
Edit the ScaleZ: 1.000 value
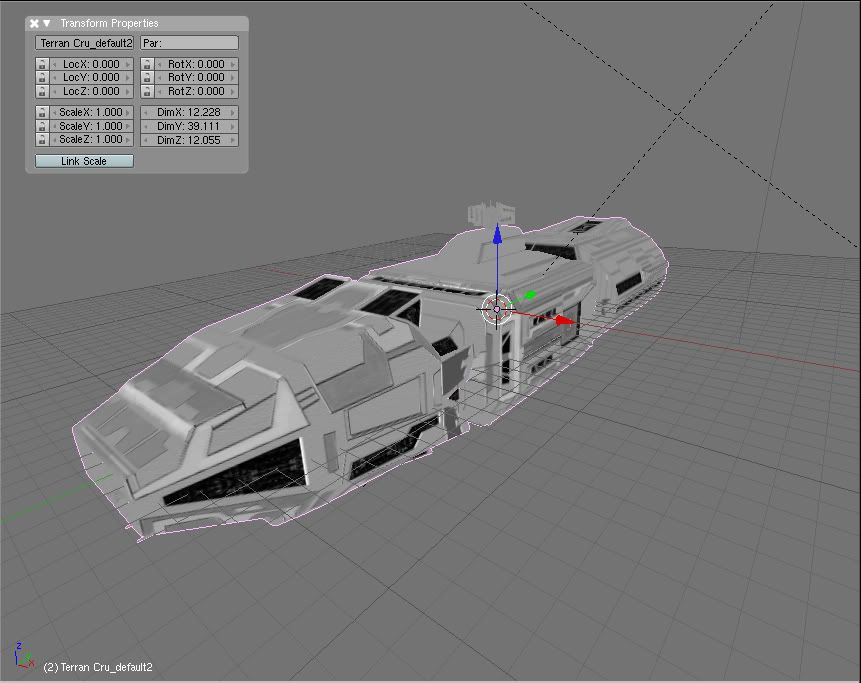click(x=91, y=139)
